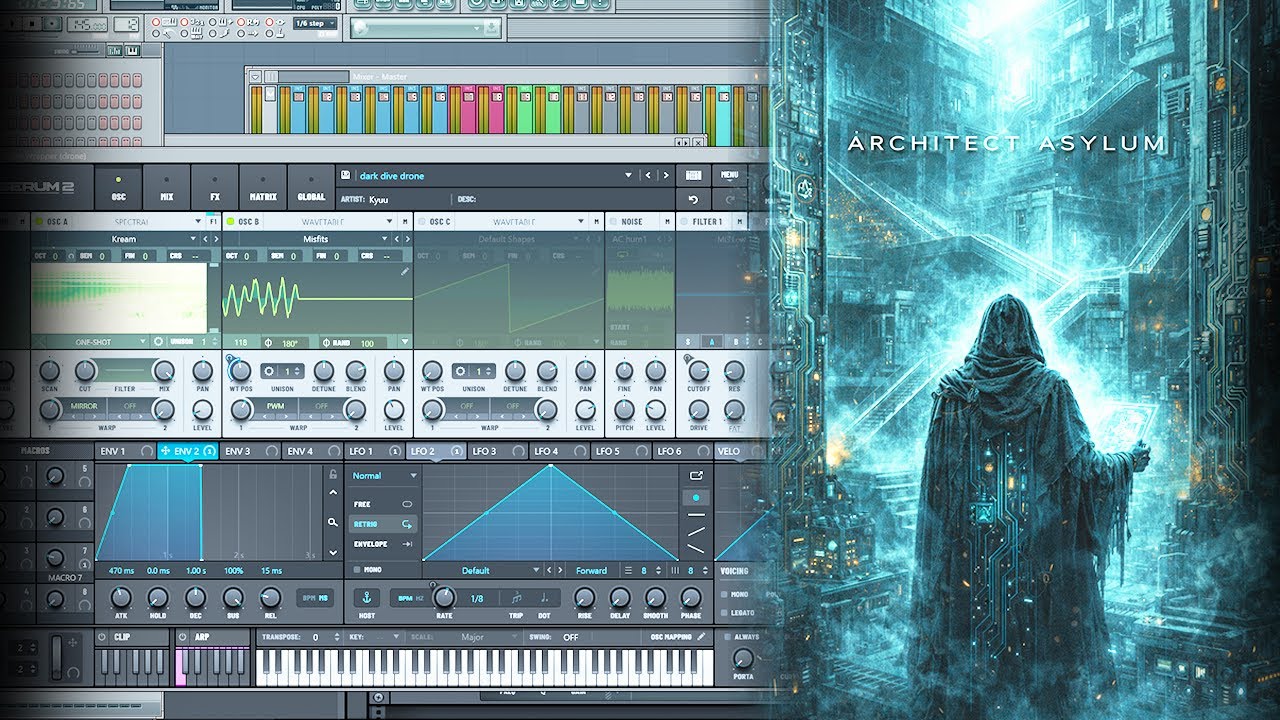Viewport: 1280px width, 720px height.
Task: Switch to the MIX page
Action: click(166, 186)
